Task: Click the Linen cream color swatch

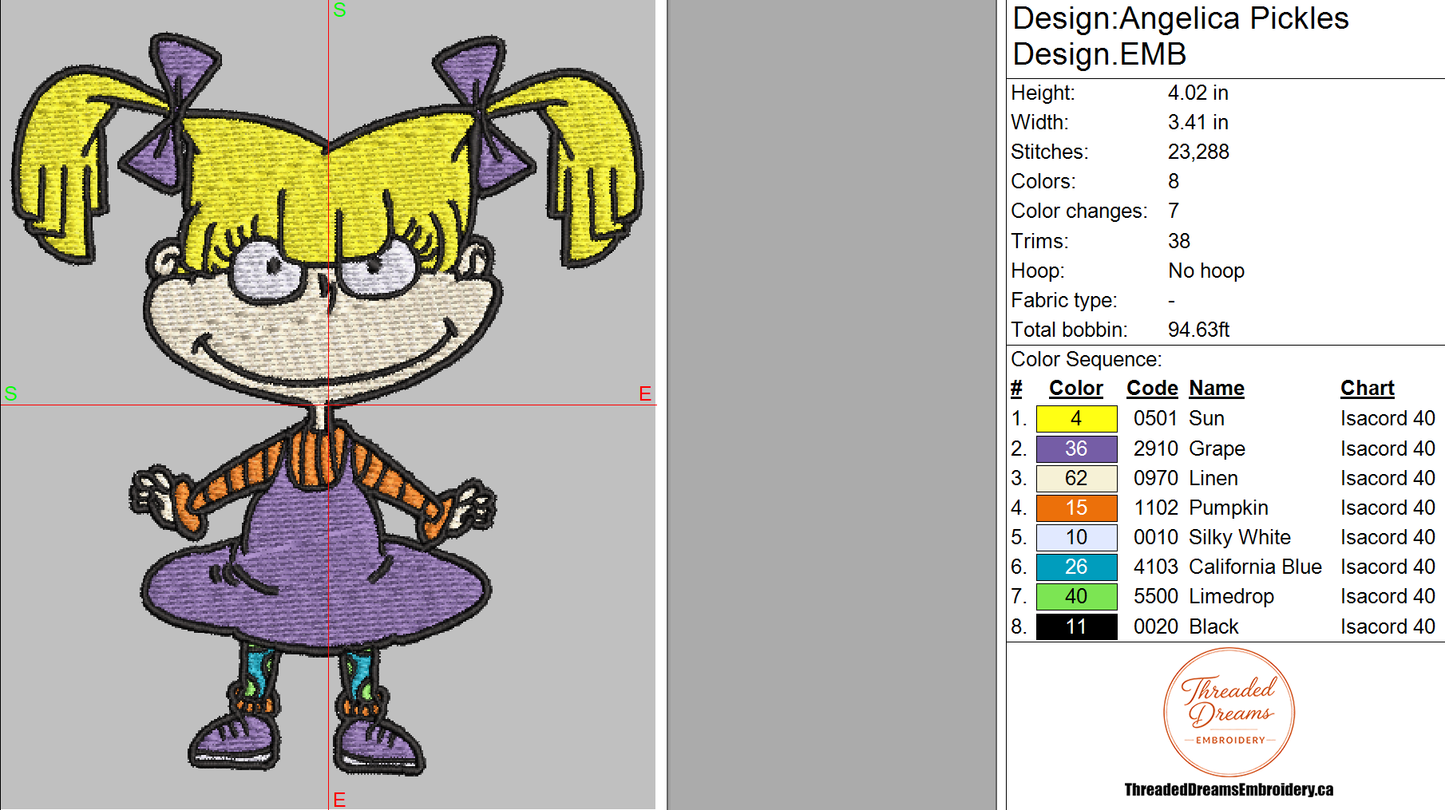Action: point(1076,478)
